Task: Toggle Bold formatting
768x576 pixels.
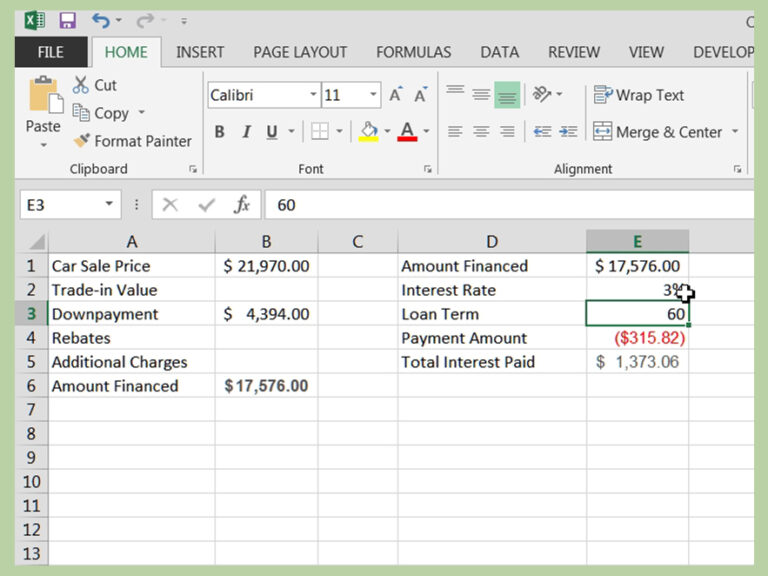Action: coord(219,132)
